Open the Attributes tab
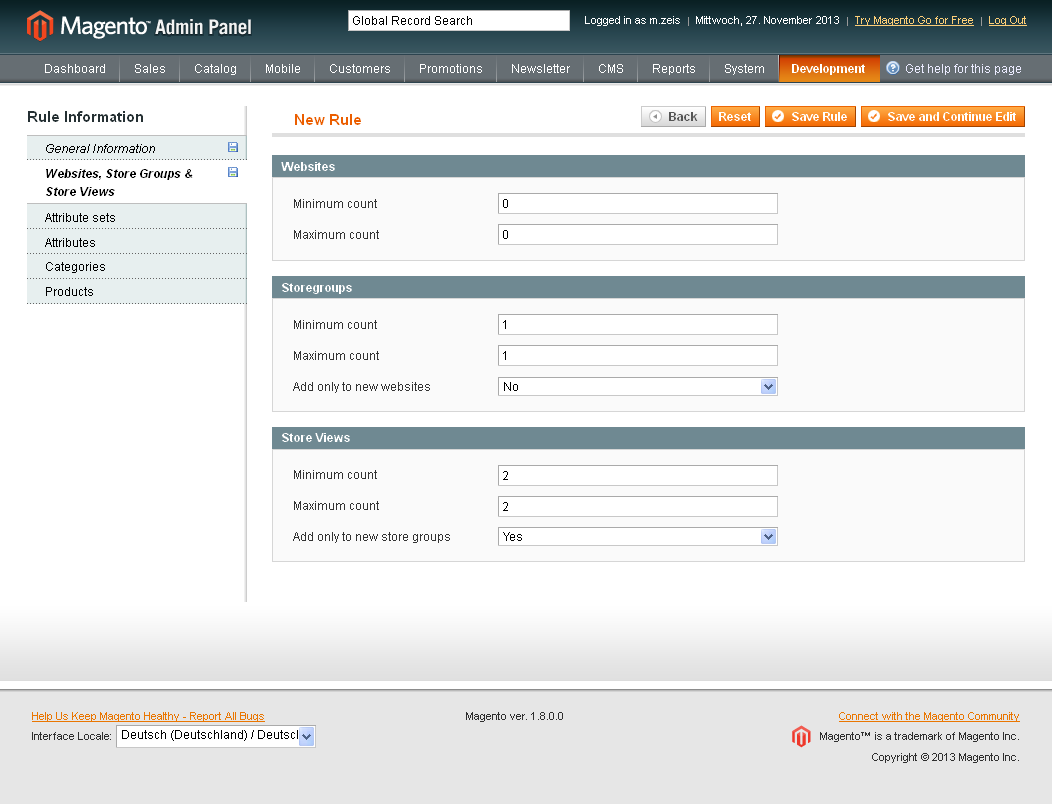The image size is (1052, 804). click(x=136, y=242)
